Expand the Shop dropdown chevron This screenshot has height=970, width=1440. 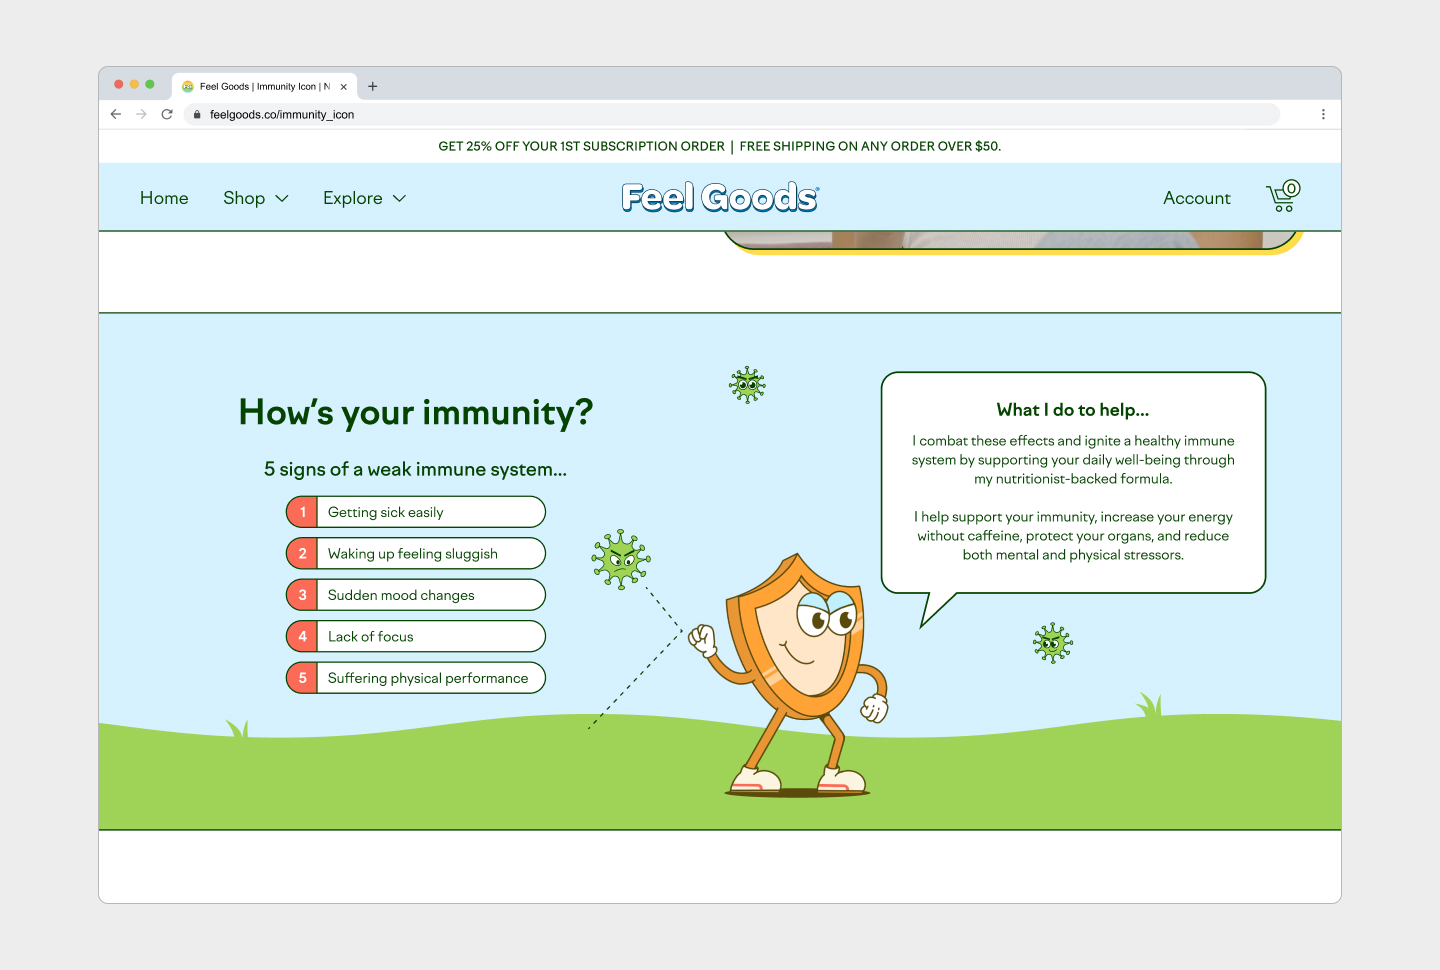(x=282, y=198)
